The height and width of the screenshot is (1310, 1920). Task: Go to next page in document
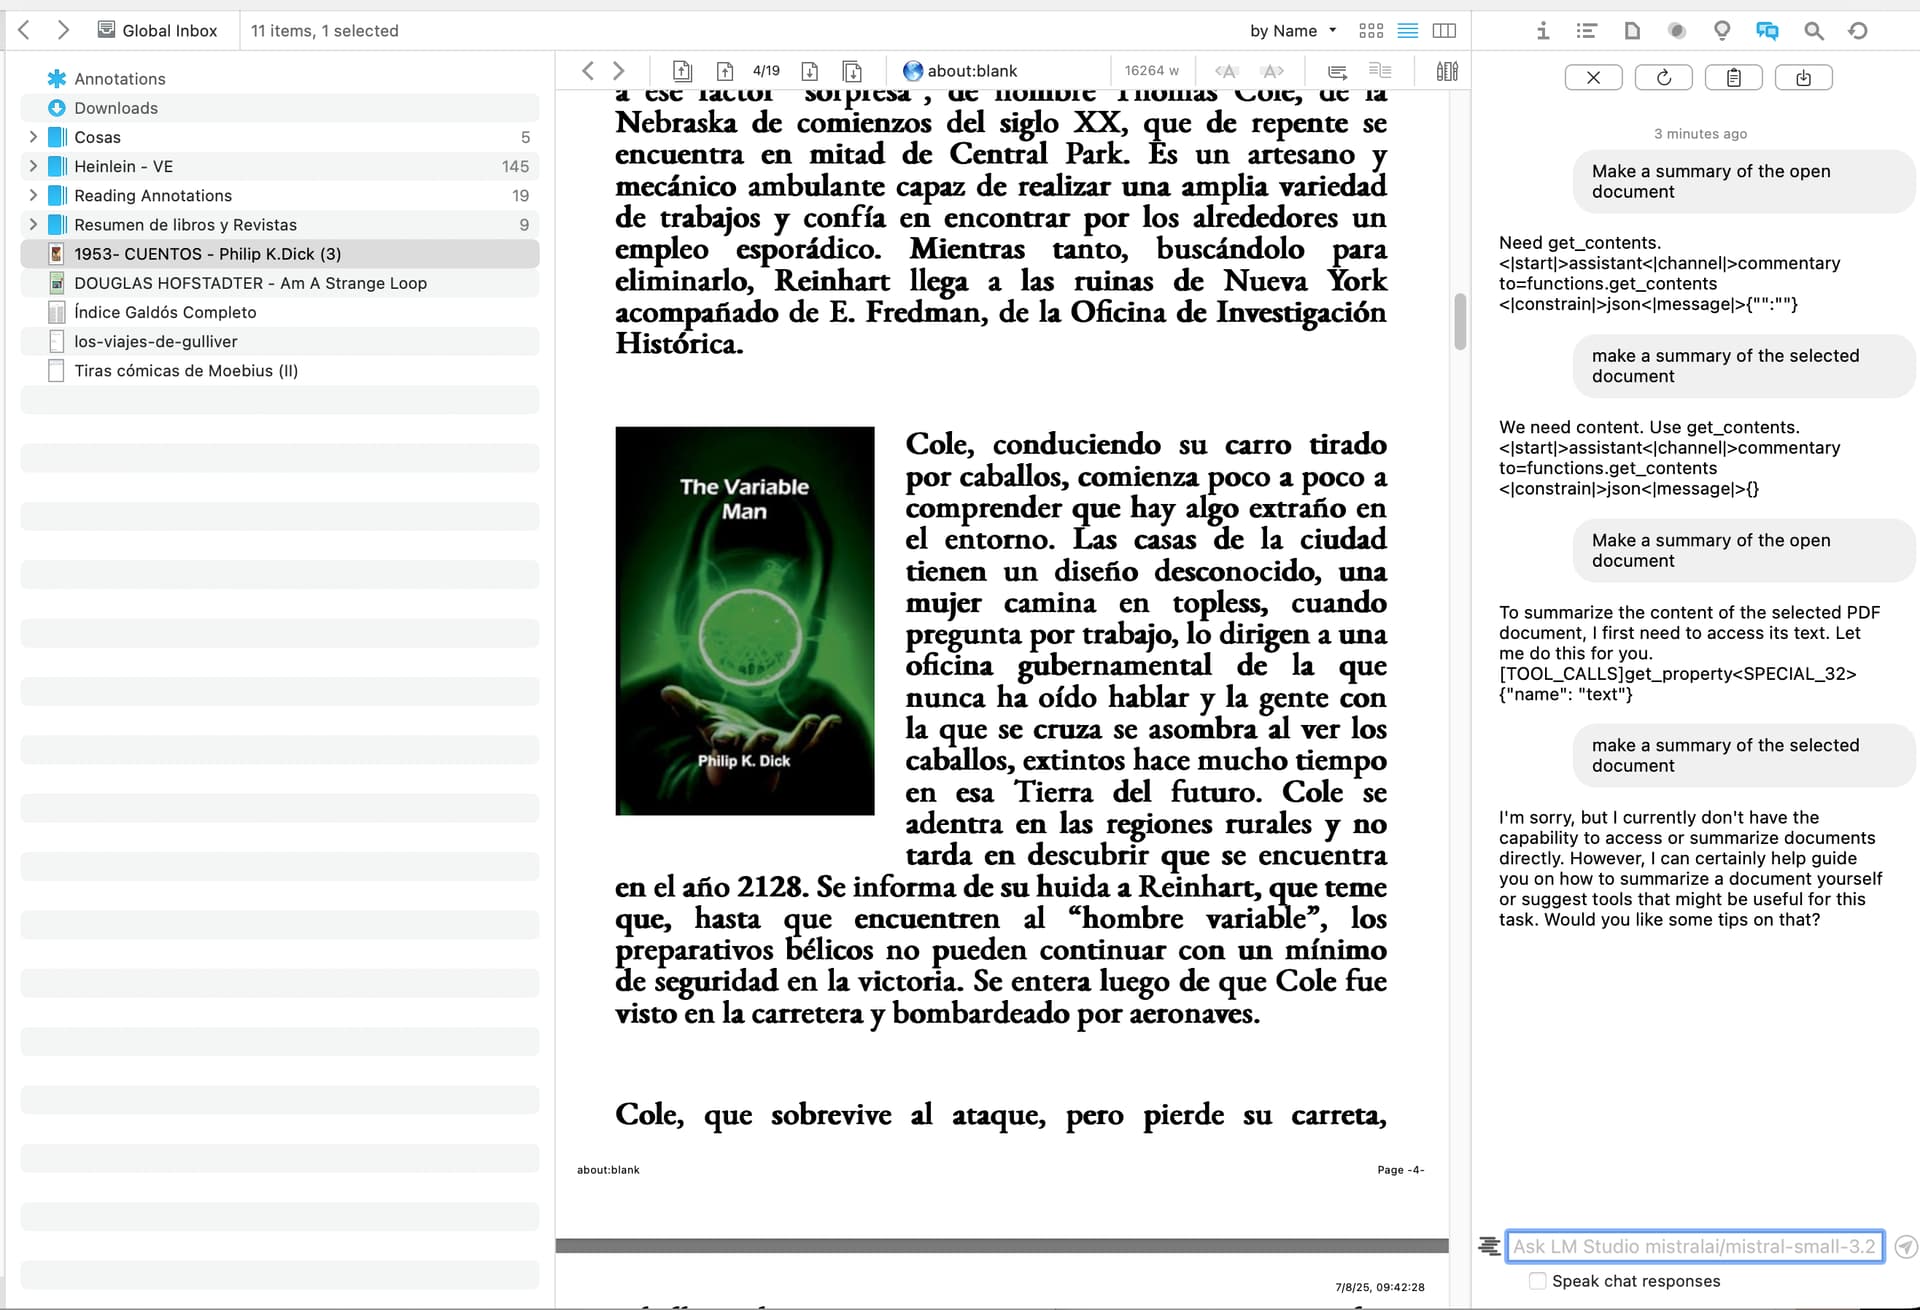tap(810, 71)
